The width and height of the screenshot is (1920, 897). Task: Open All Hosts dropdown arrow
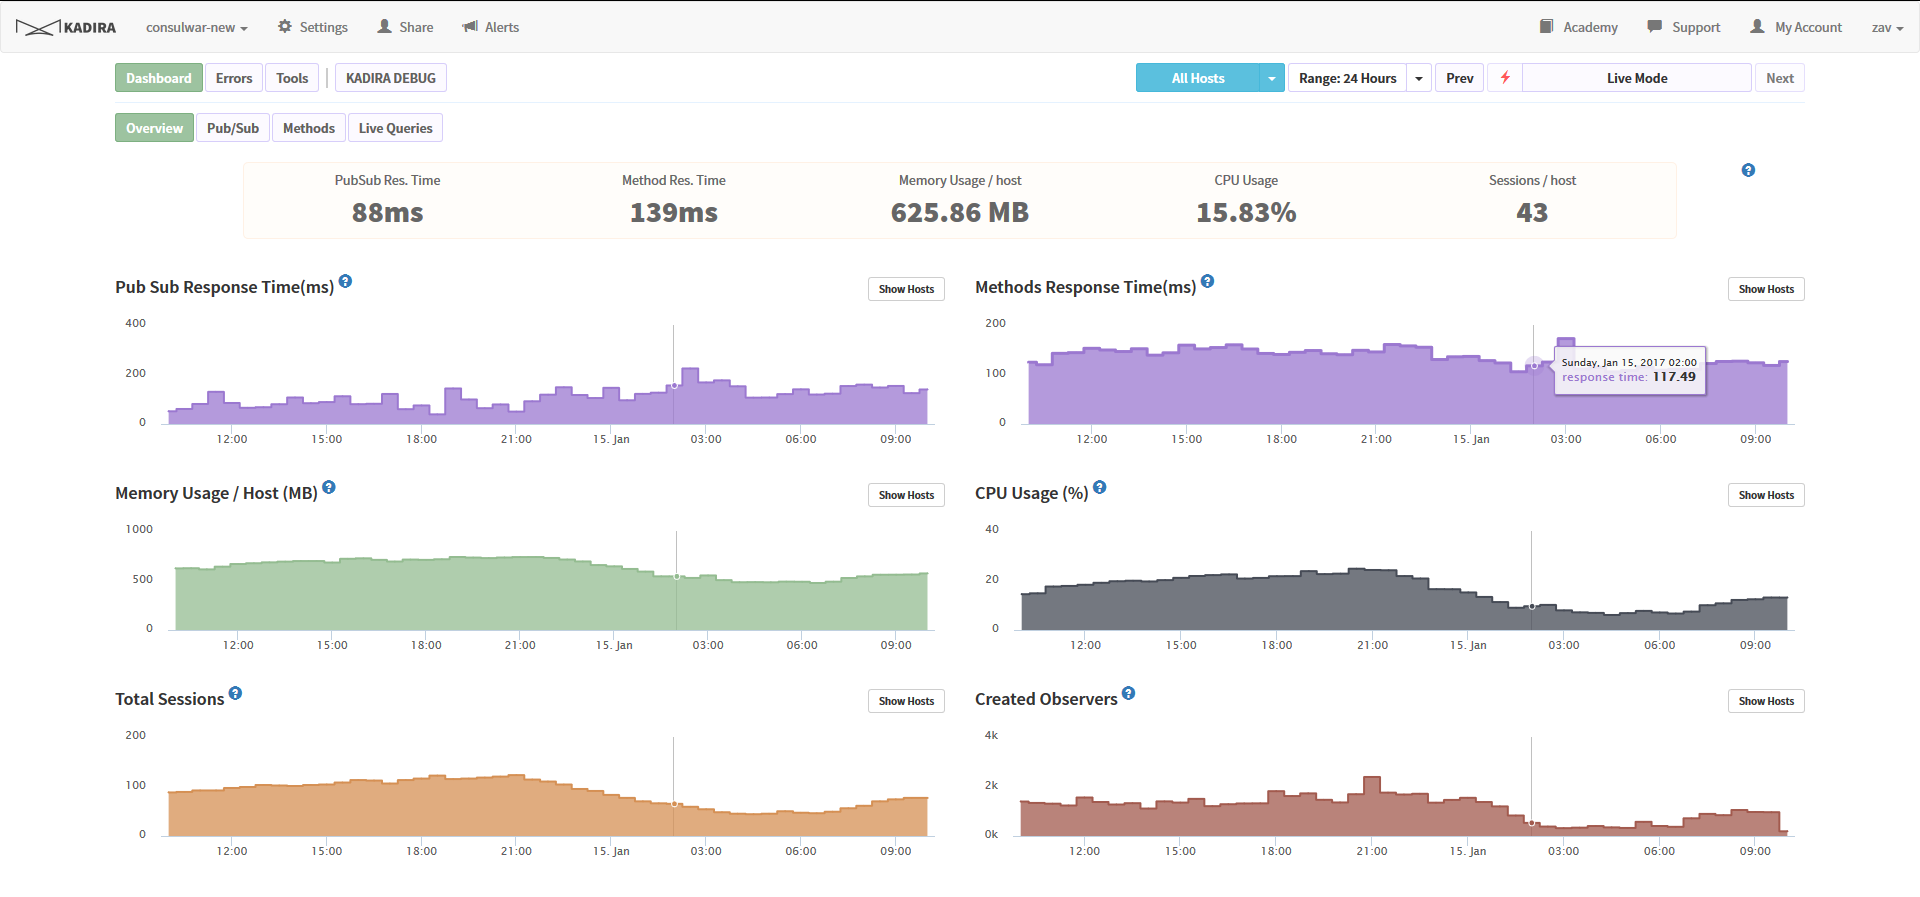[x=1272, y=78]
